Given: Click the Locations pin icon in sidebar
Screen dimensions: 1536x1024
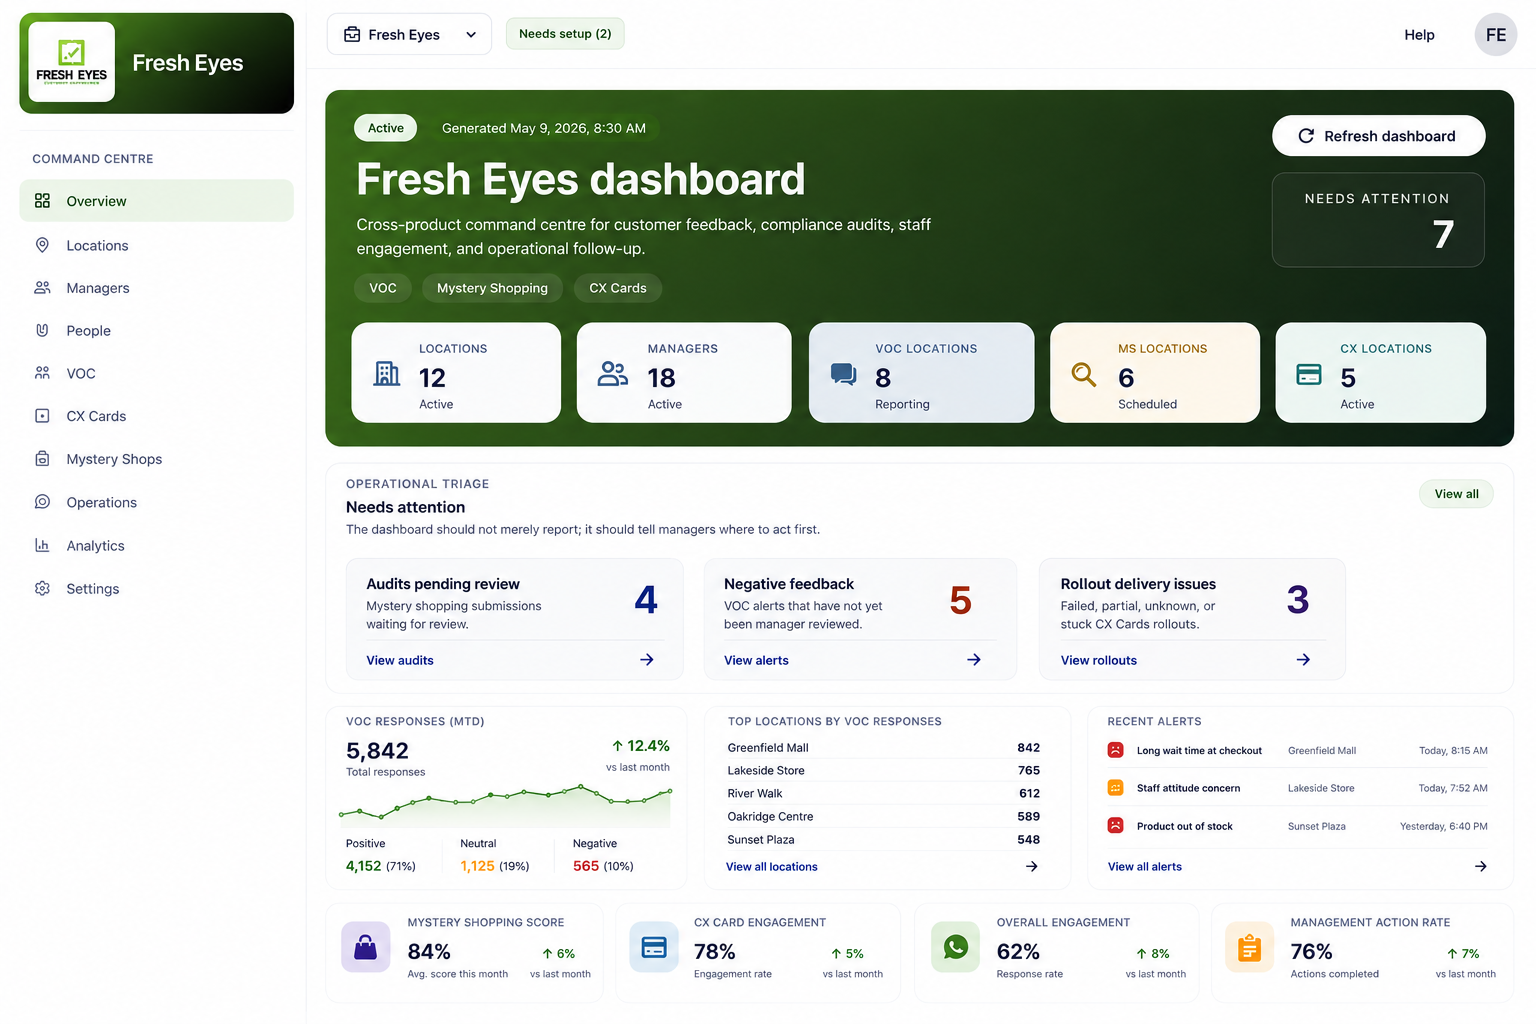Looking at the screenshot, I should click(42, 245).
